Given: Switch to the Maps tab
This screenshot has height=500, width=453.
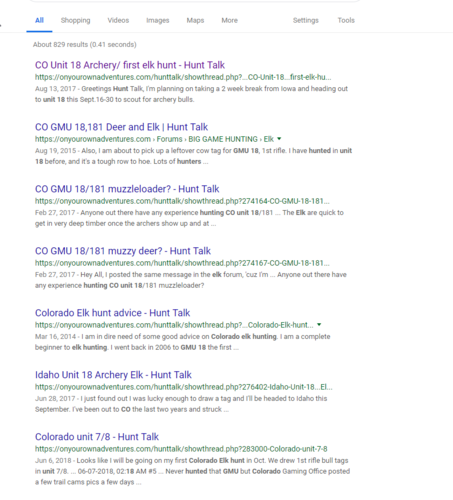Looking at the screenshot, I should point(195,20).
